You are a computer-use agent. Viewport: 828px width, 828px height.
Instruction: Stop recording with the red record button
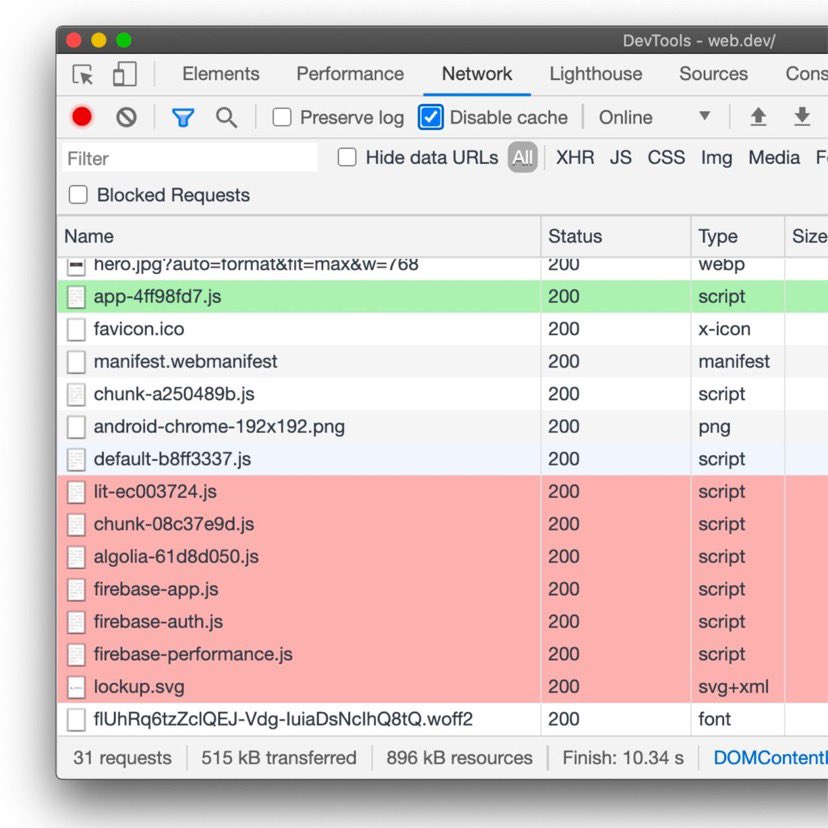(82, 117)
